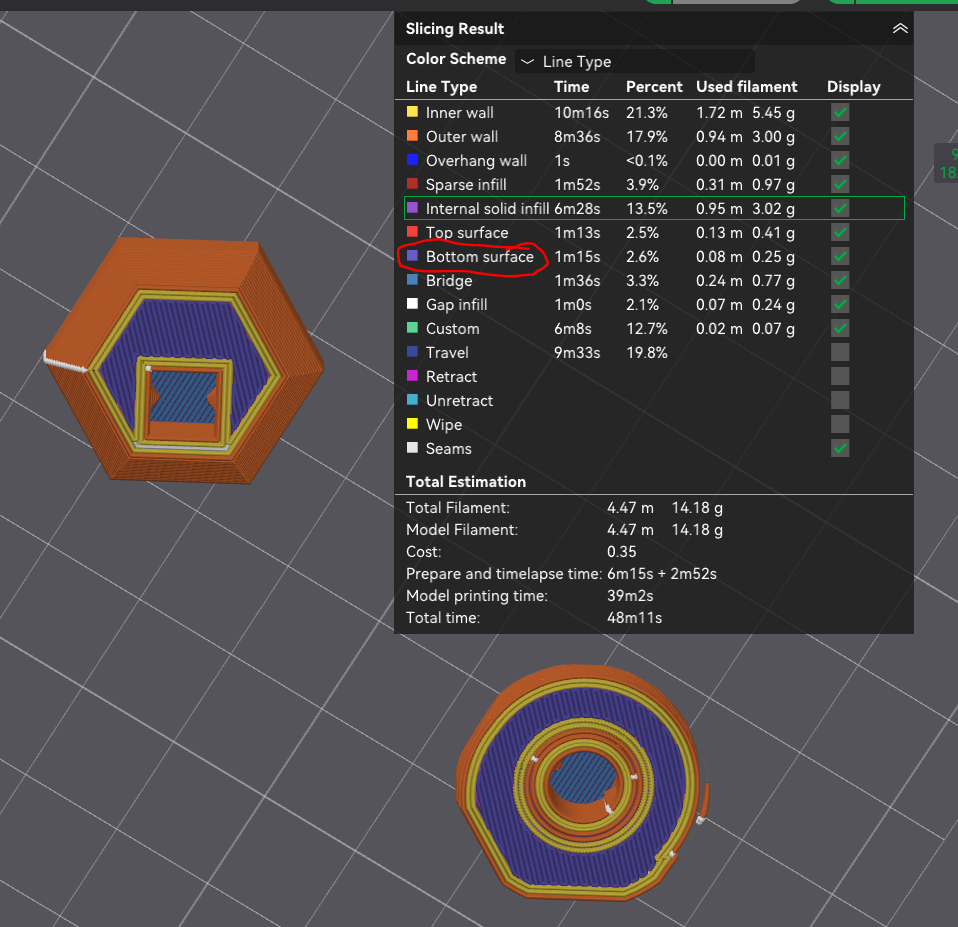The width and height of the screenshot is (958, 927).
Task: Click the Inner wall yellow color swatch
Action: click(x=412, y=112)
